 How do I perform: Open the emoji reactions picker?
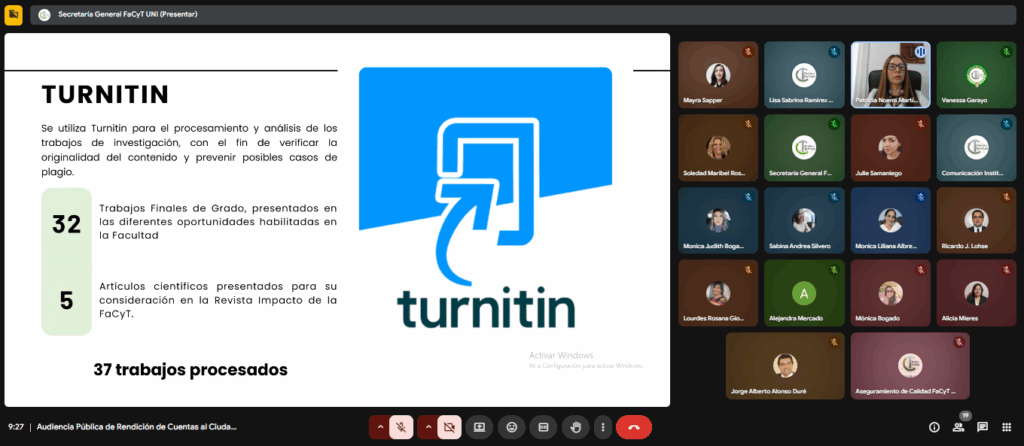tap(512, 427)
